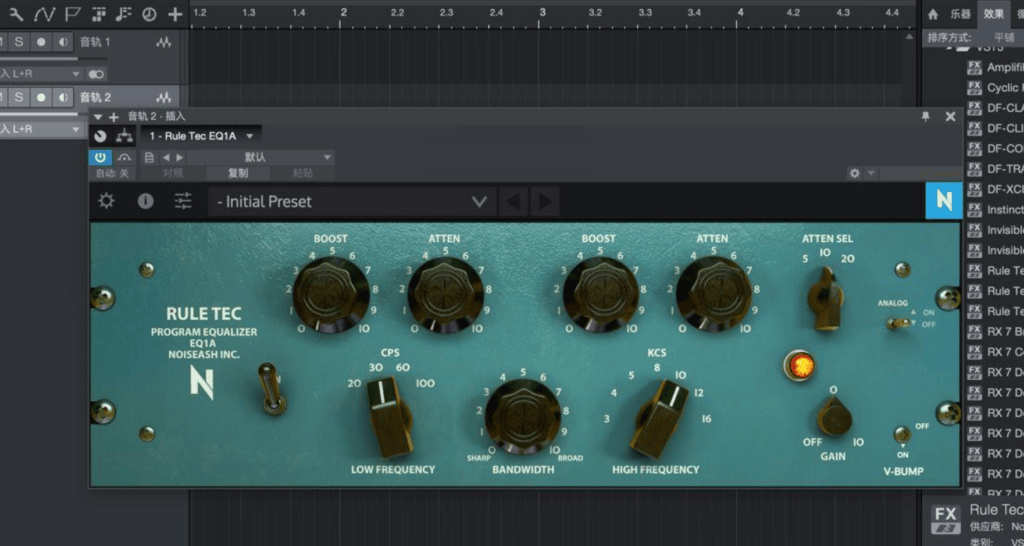Click the plus icon beside 音轨 2 · 插入
This screenshot has width=1024, height=546.
pos(114,117)
